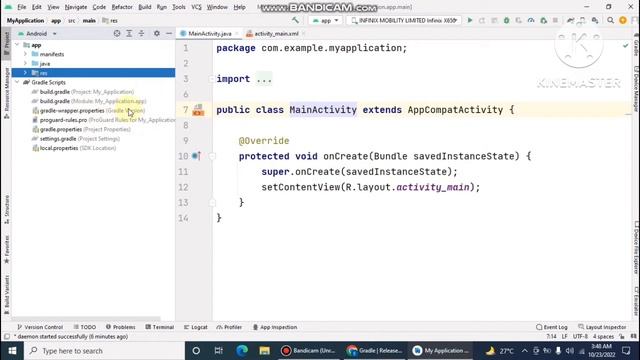Open the Terminal tool window
This screenshot has height=360, width=640.
click(160, 327)
